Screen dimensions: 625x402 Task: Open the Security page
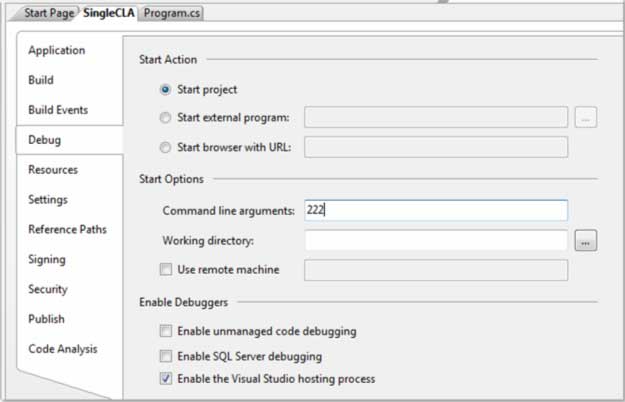(48, 290)
